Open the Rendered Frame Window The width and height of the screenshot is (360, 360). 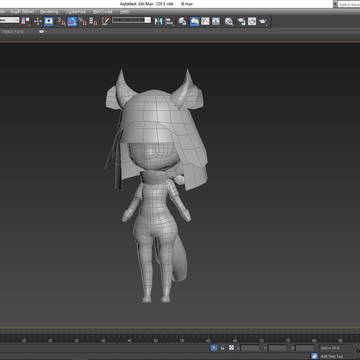252,21
